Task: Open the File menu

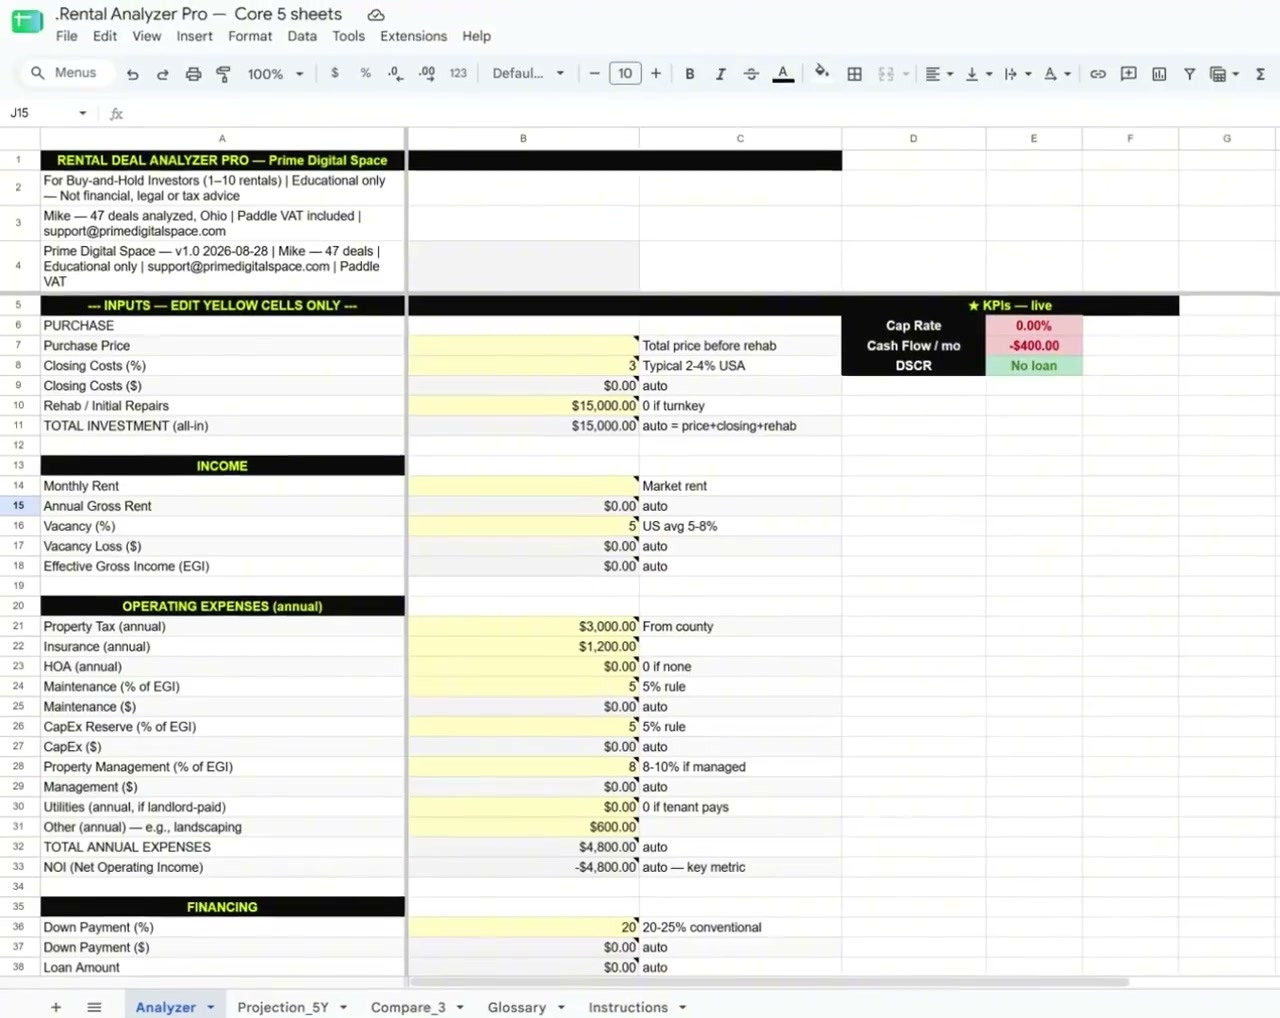Action: (x=67, y=36)
